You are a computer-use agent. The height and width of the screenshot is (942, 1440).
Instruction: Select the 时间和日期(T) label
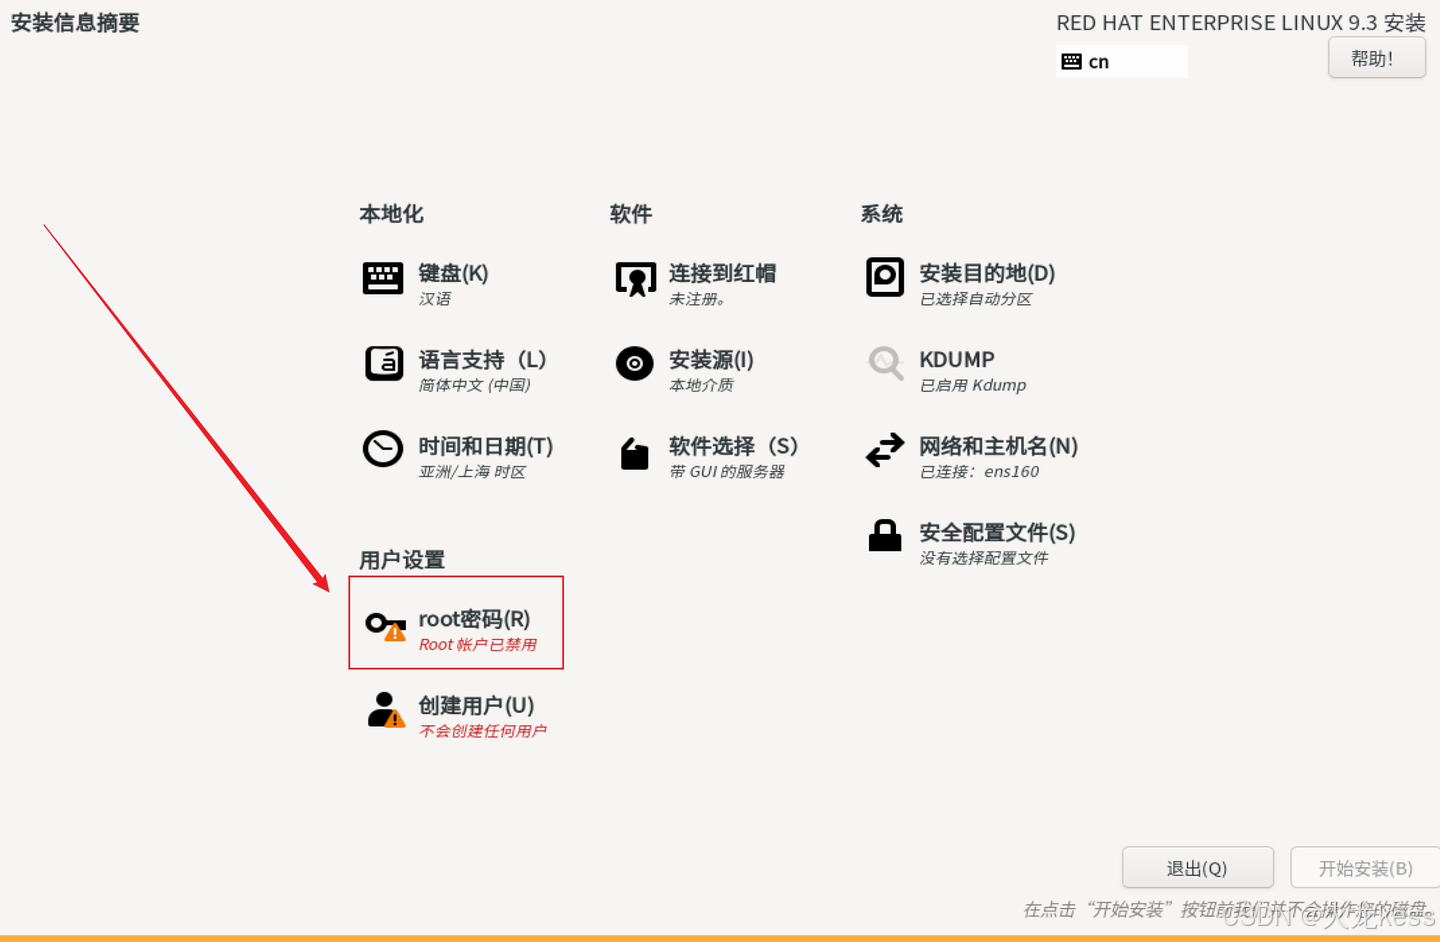(x=485, y=446)
